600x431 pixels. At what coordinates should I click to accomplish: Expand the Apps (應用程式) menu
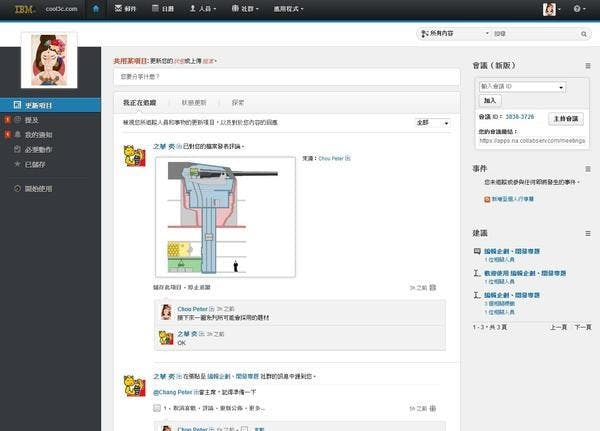click(289, 9)
